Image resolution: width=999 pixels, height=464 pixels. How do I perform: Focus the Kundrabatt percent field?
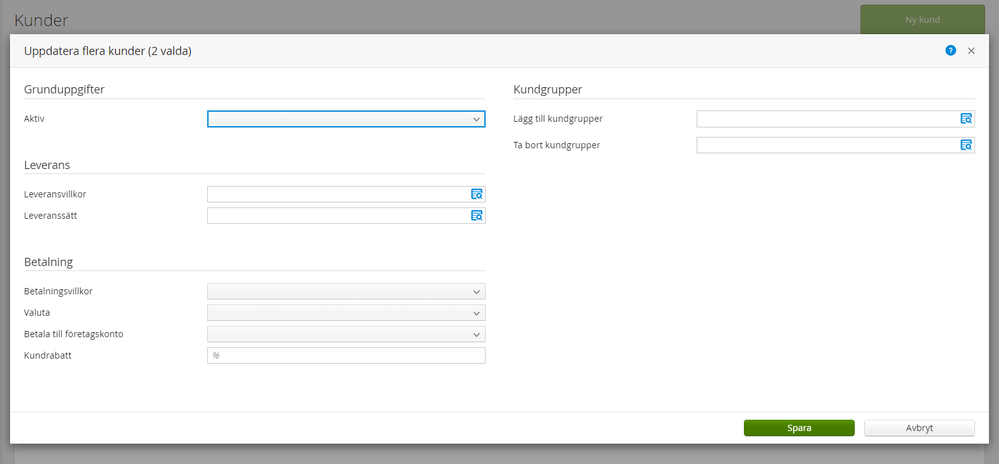[x=346, y=356]
